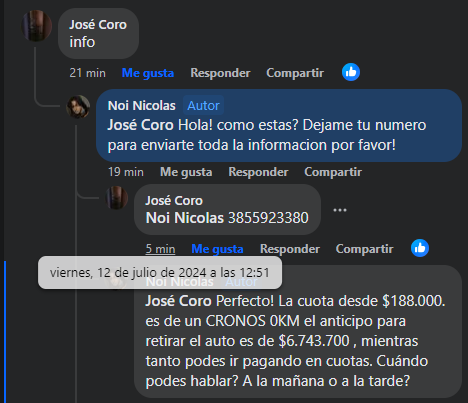Open José Coro's avatar on the phone number comment
Image resolution: width=468 pixels, height=403 pixels.
[117, 198]
